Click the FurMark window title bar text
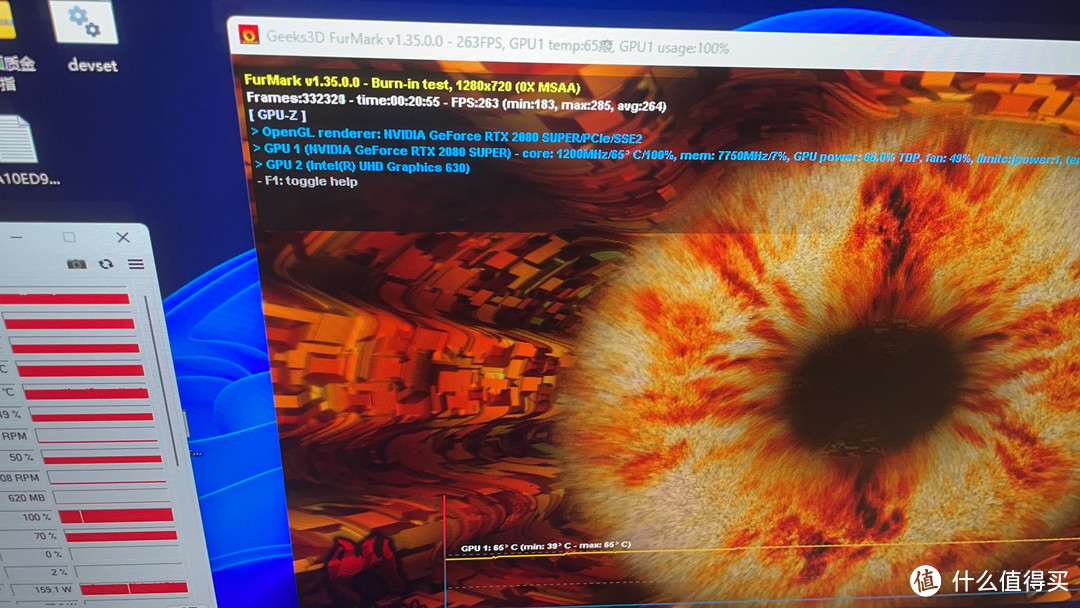1080x608 pixels. point(497,42)
